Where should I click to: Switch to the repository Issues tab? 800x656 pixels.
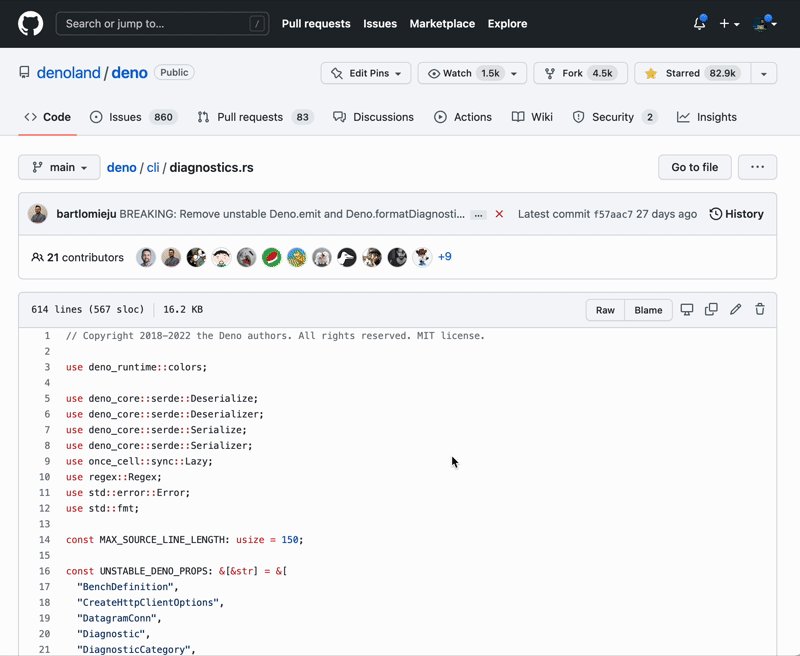[x=133, y=117]
